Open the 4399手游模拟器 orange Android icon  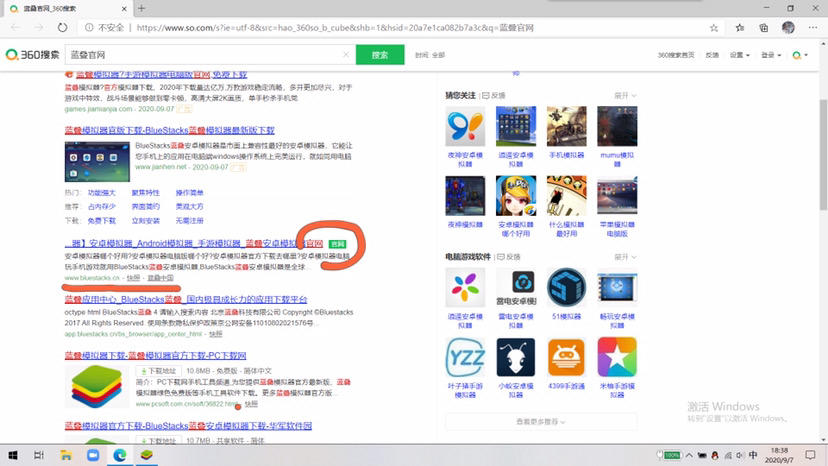click(x=566, y=357)
